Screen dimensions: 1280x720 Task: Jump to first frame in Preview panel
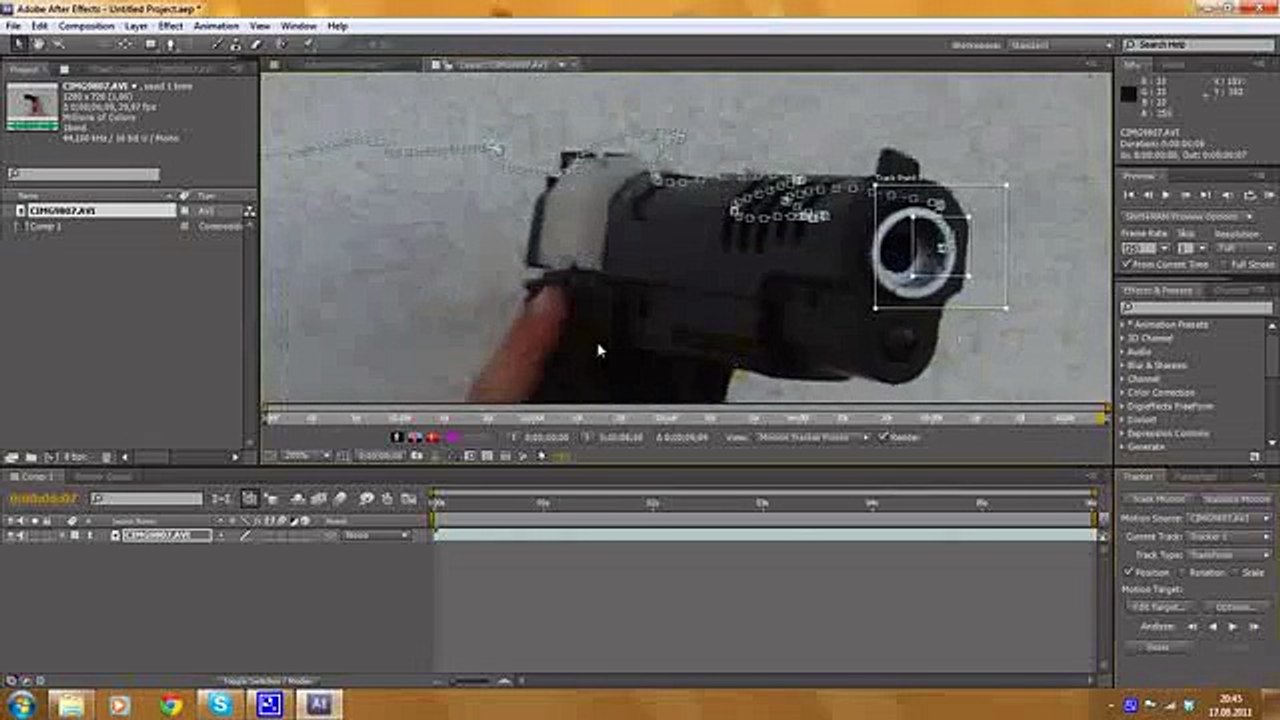1129,195
